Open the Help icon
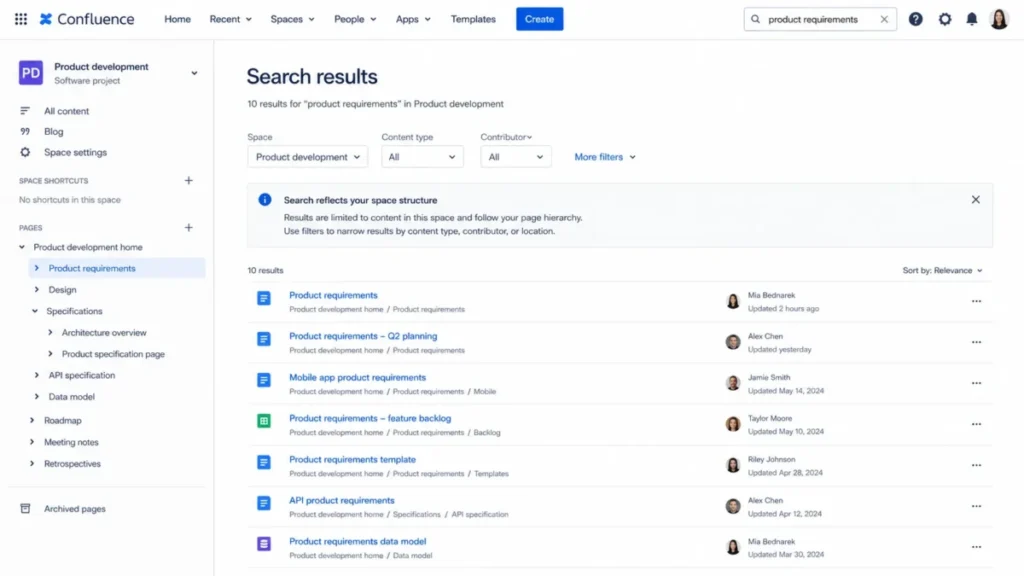The height and width of the screenshot is (576, 1024). click(916, 19)
